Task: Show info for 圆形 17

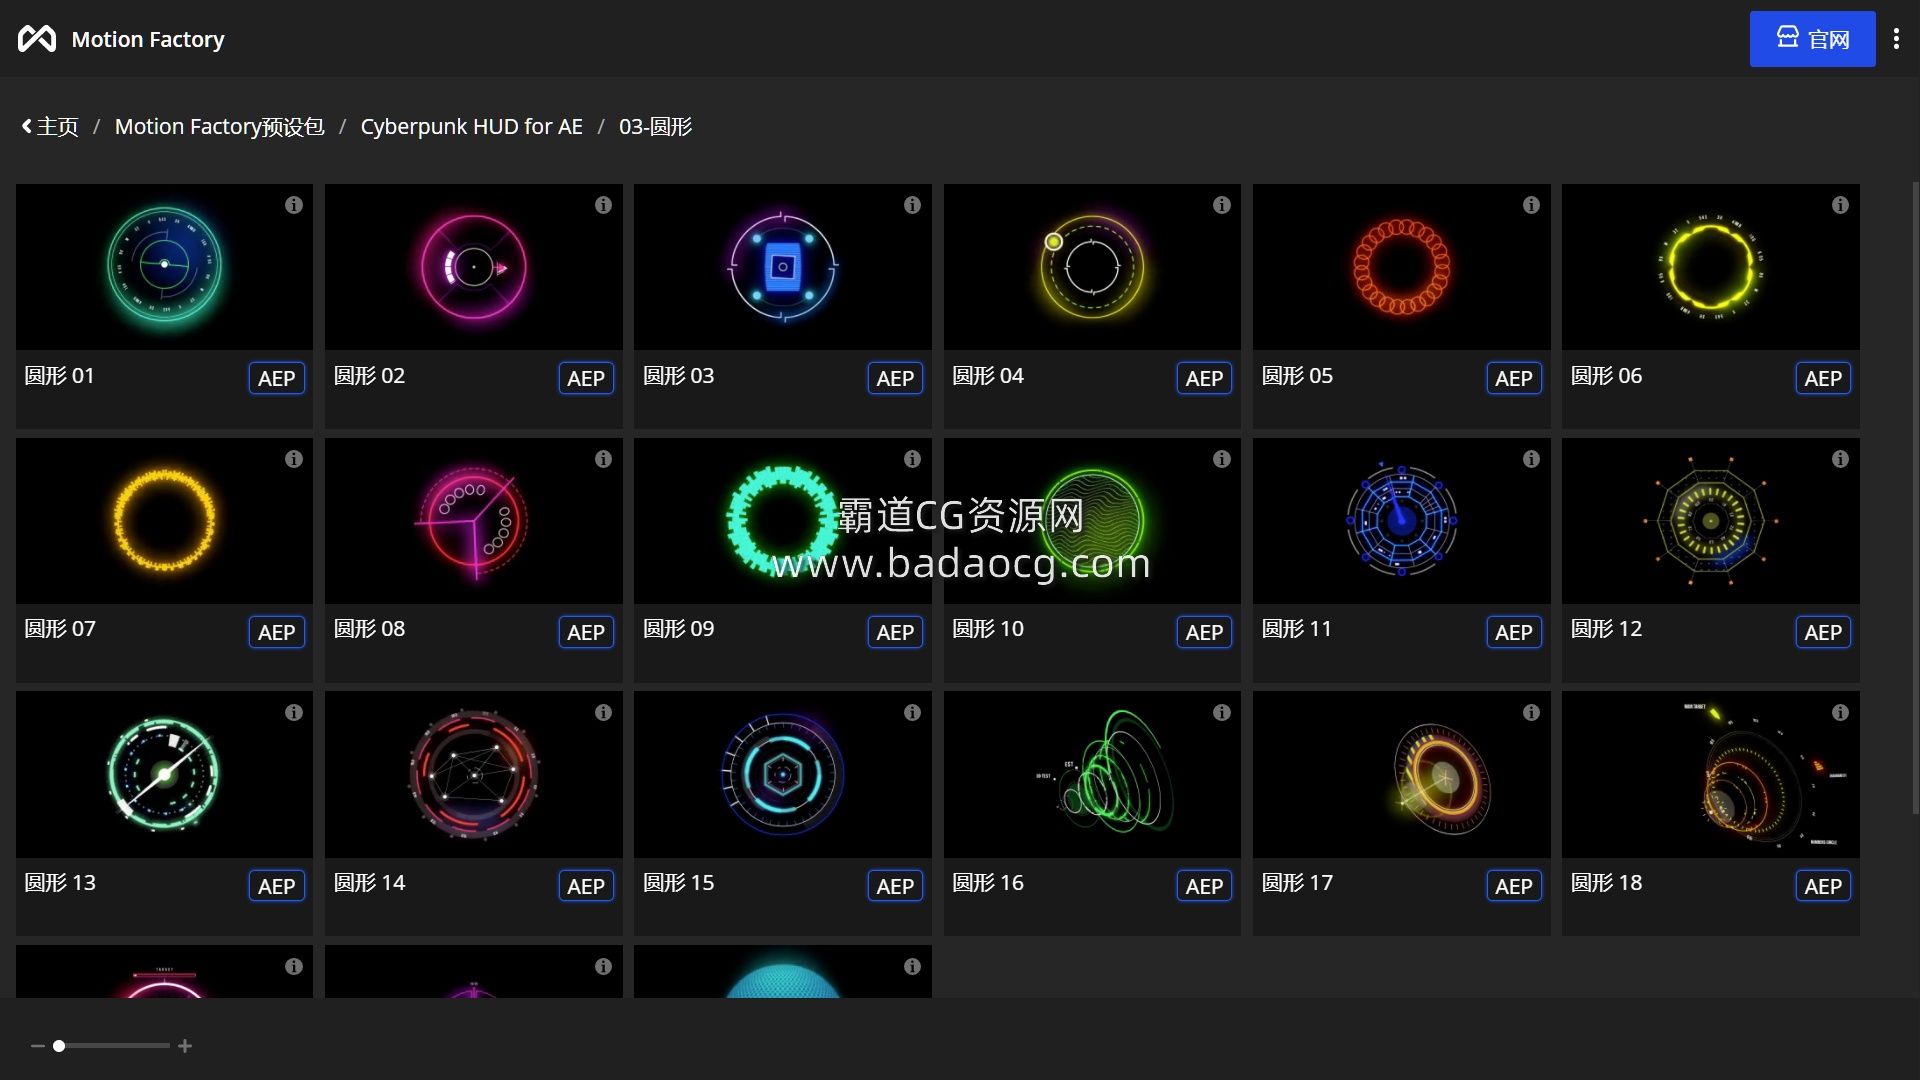Action: point(1531,713)
